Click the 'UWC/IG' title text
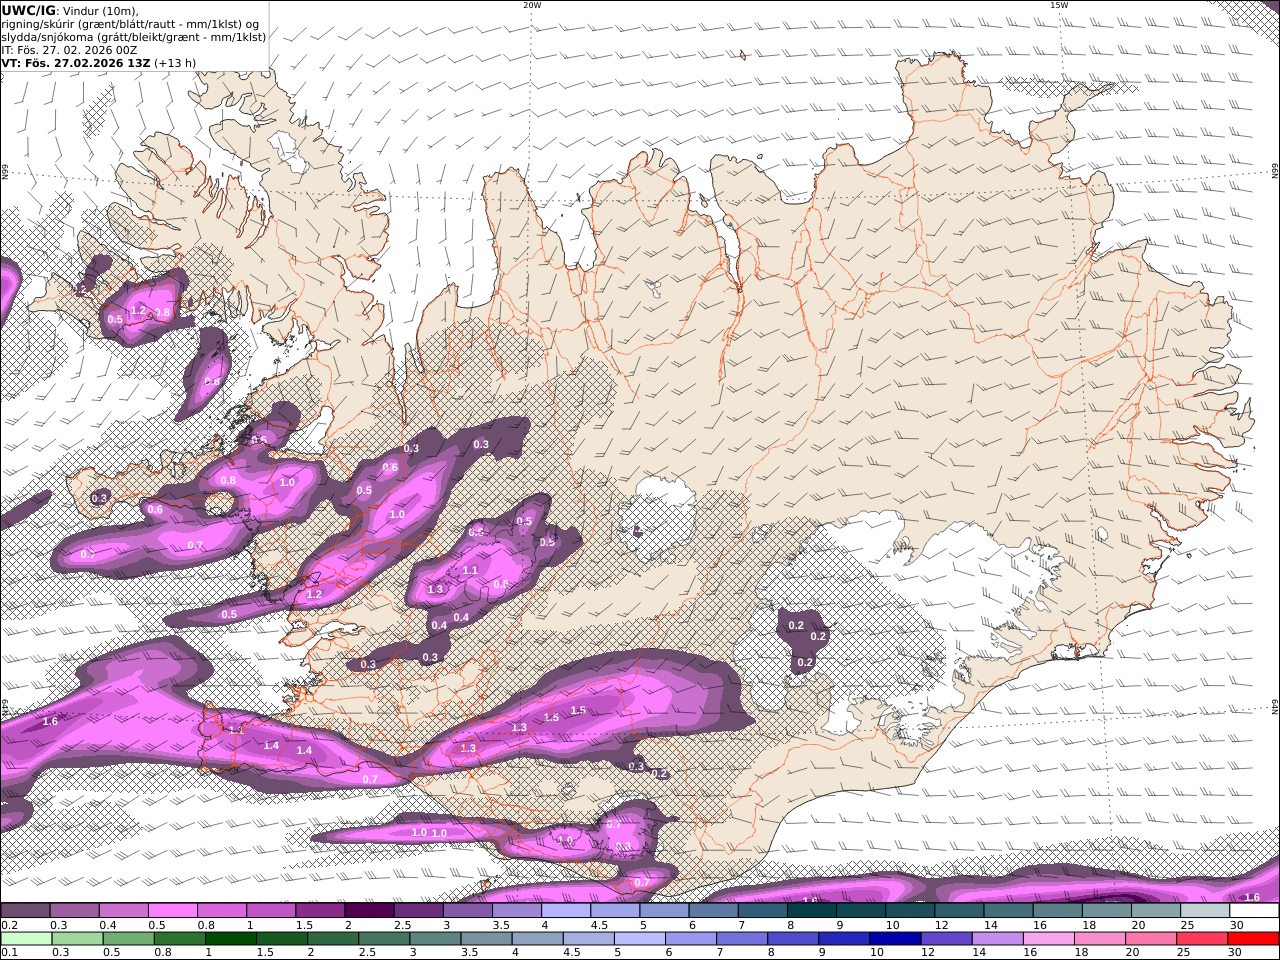 (29, 11)
